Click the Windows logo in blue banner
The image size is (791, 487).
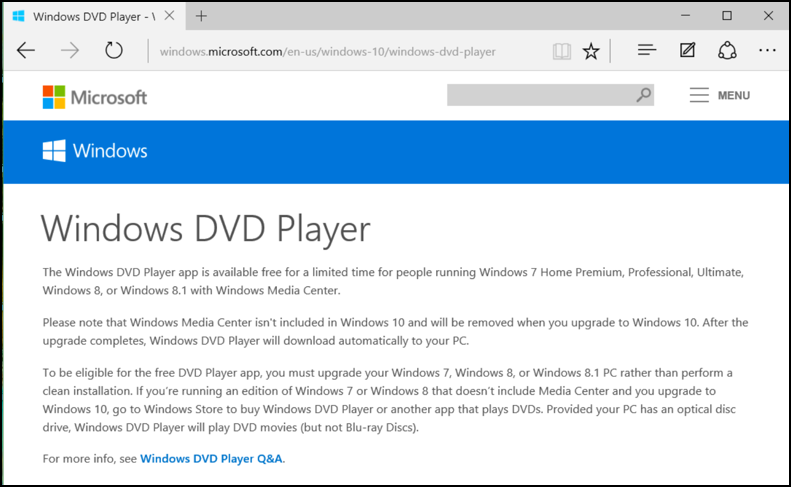click(95, 151)
